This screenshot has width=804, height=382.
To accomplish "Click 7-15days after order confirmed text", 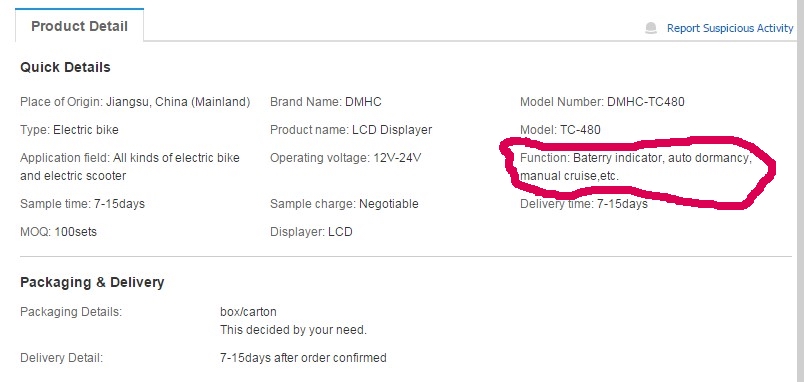I will (303, 357).
